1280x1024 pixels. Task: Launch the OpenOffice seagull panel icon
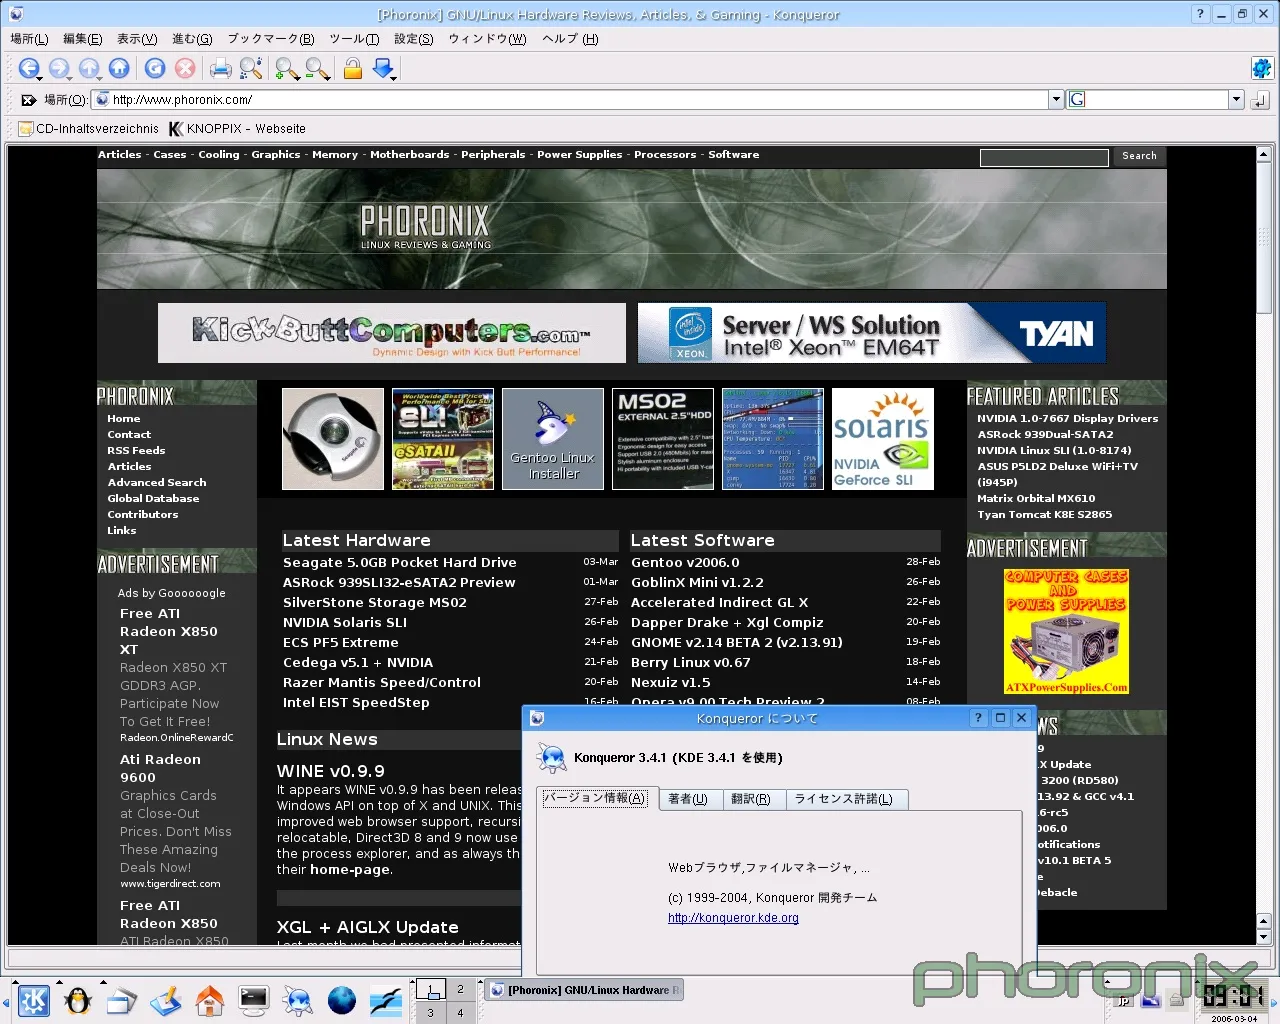385,1000
